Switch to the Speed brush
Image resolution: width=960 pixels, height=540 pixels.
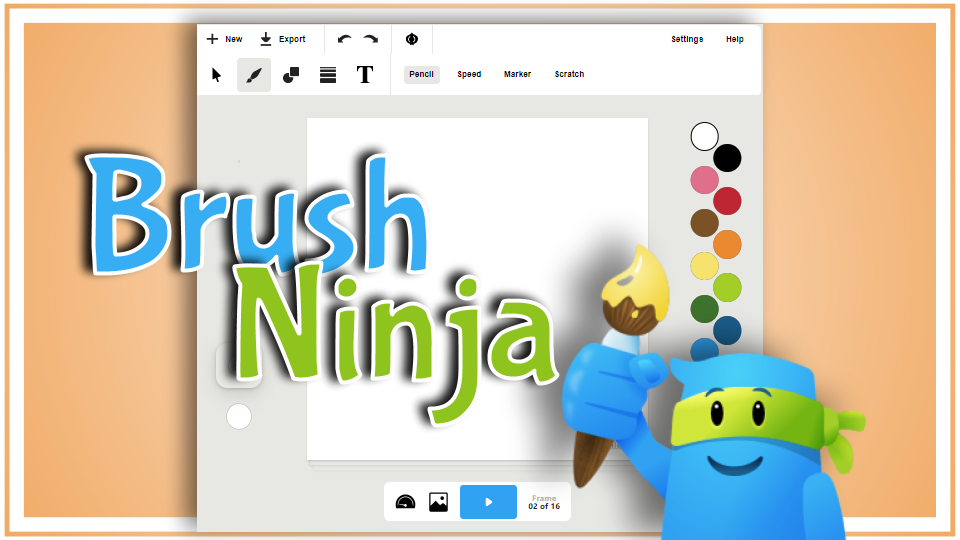pyautogui.click(x=469, y=74)
